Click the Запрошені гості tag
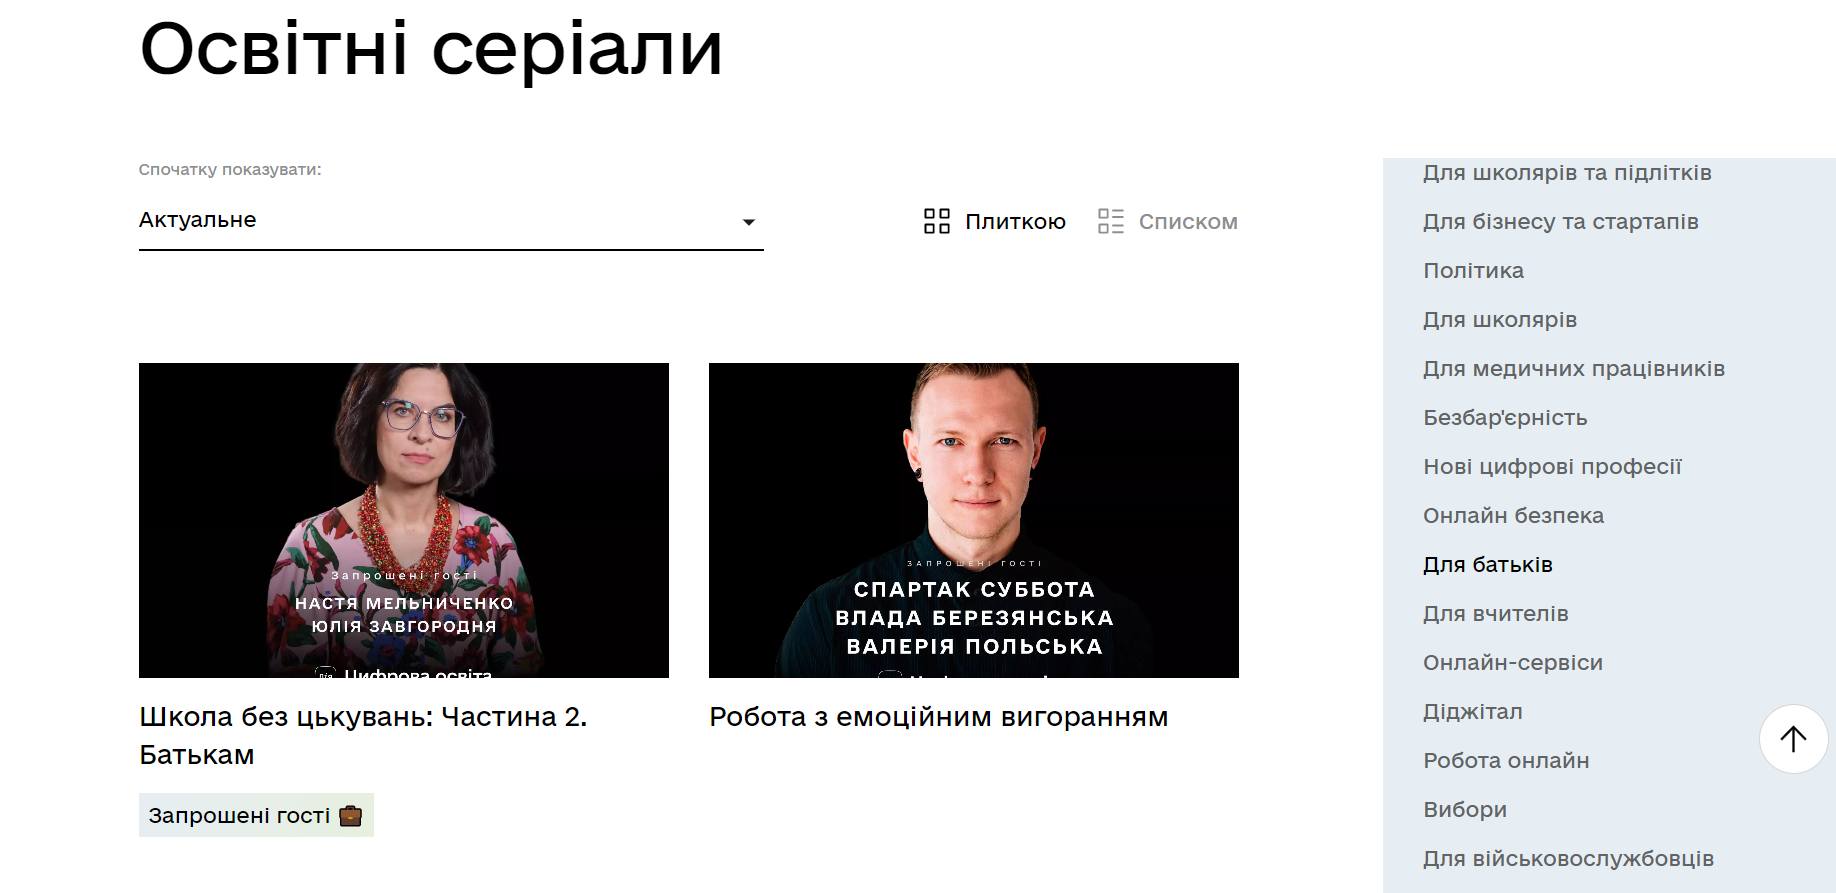Screen dimensions: 1836x893 256,815
